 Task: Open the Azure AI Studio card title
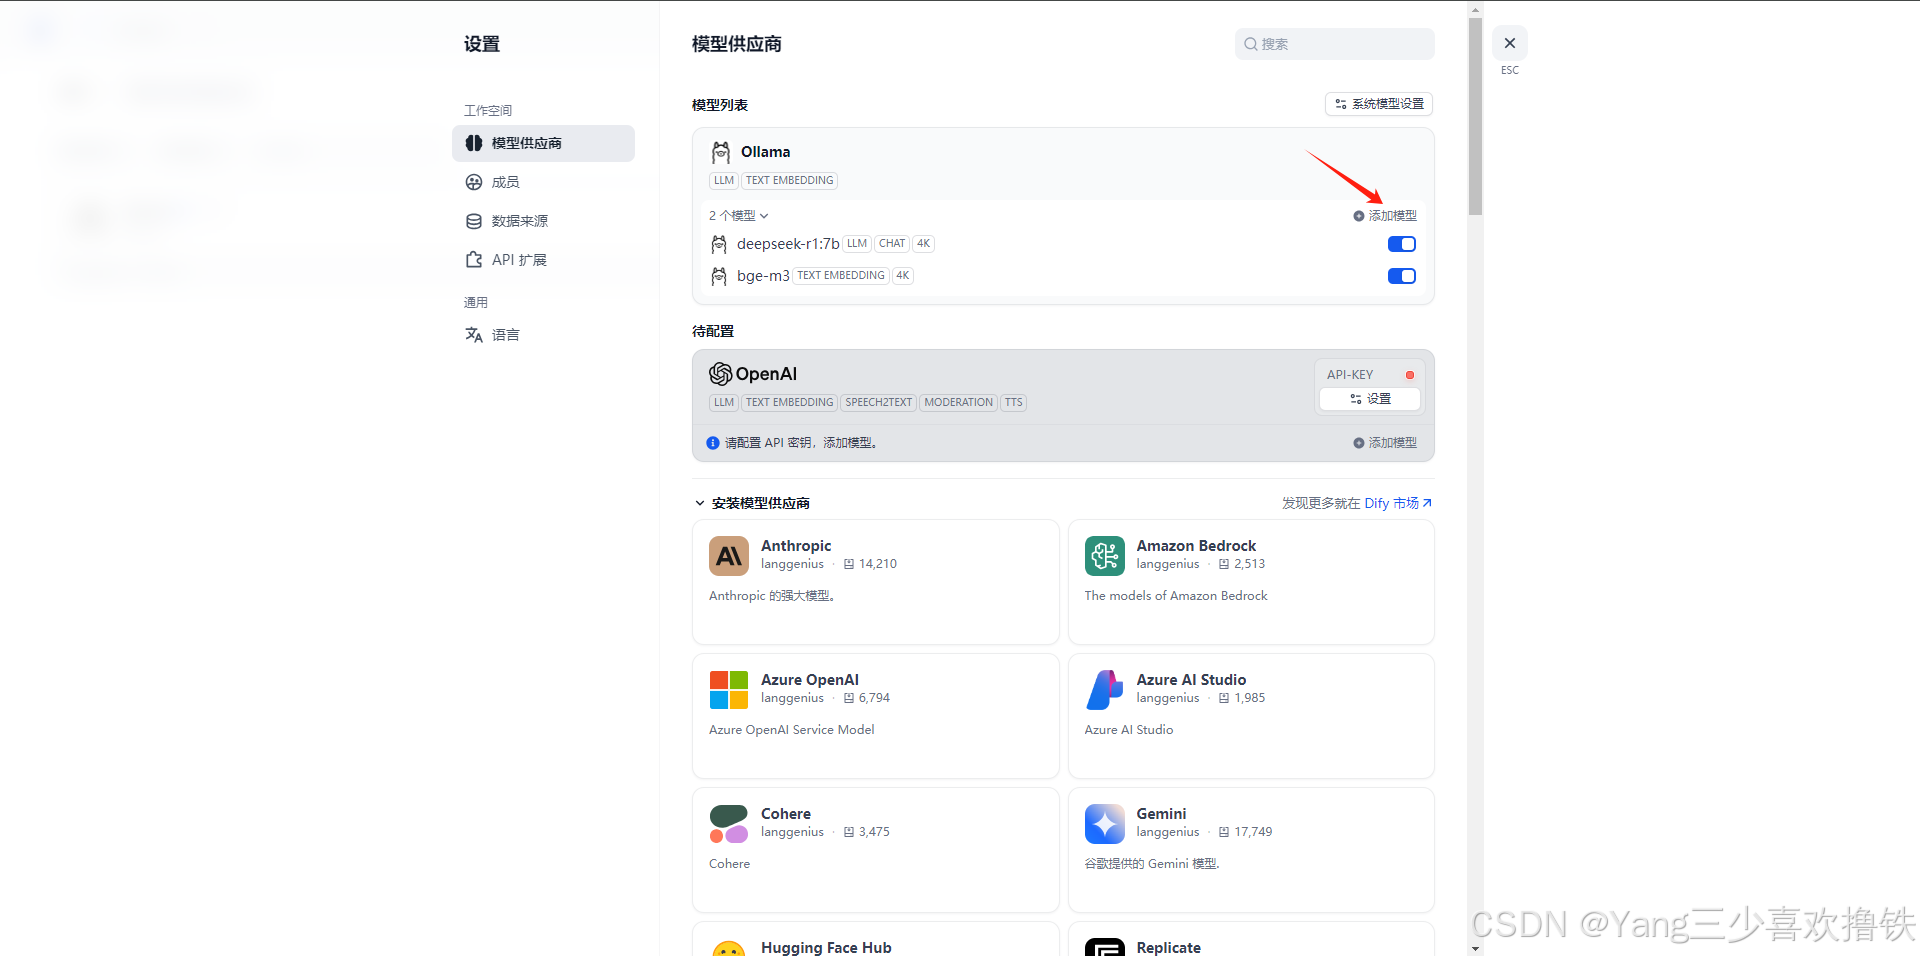(1191, 680)
